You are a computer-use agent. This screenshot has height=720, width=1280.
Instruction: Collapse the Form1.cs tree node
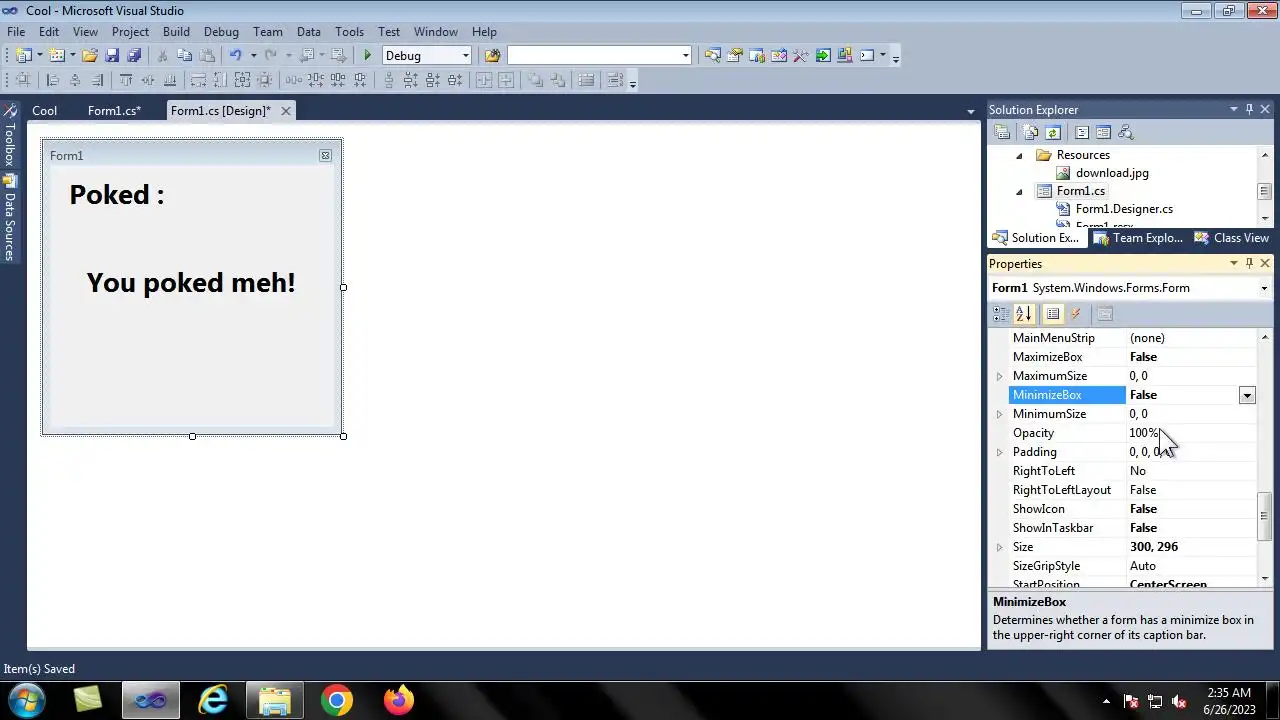1019,191
